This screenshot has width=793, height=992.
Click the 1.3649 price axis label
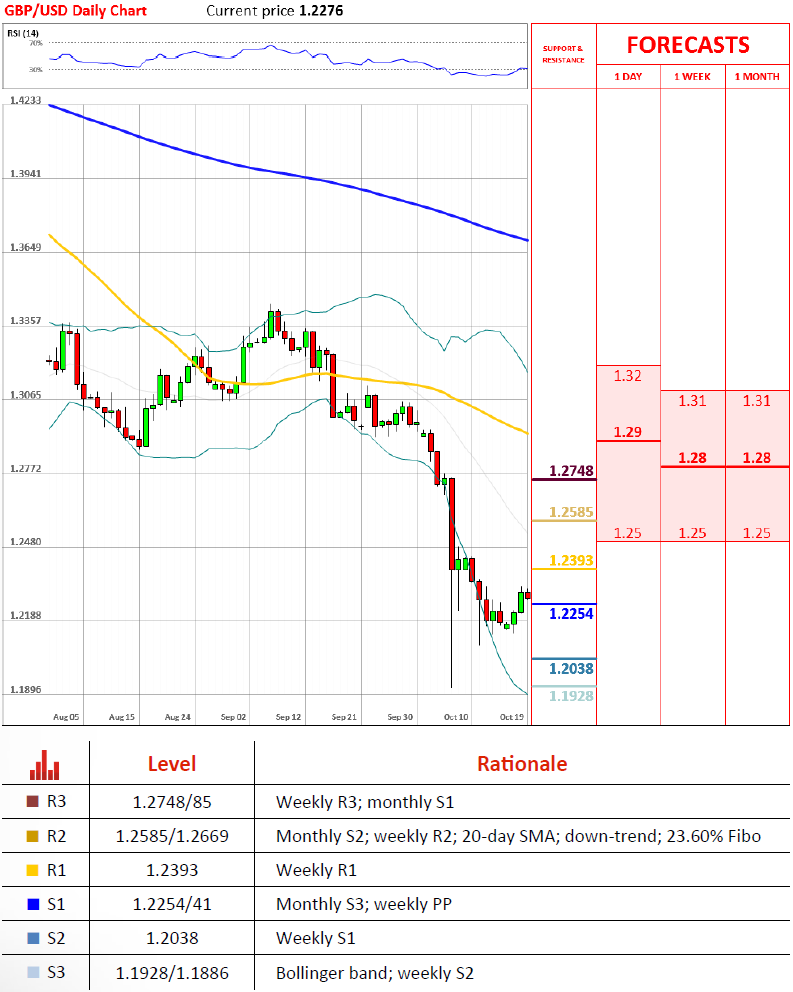tap(25, 247)
